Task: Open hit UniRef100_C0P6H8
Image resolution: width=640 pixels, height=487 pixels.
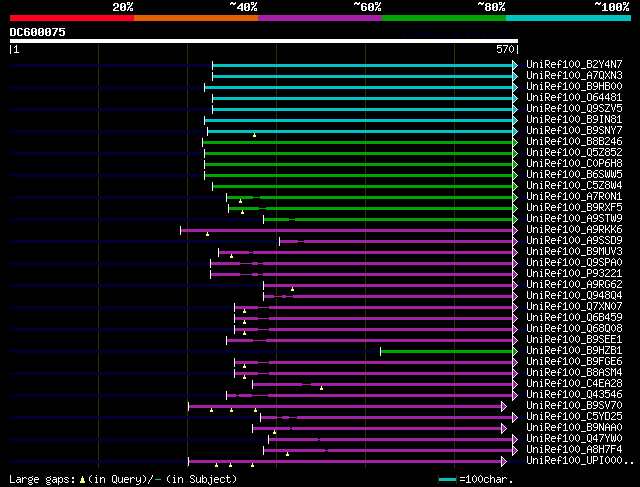Action: [x=574, y=164]
